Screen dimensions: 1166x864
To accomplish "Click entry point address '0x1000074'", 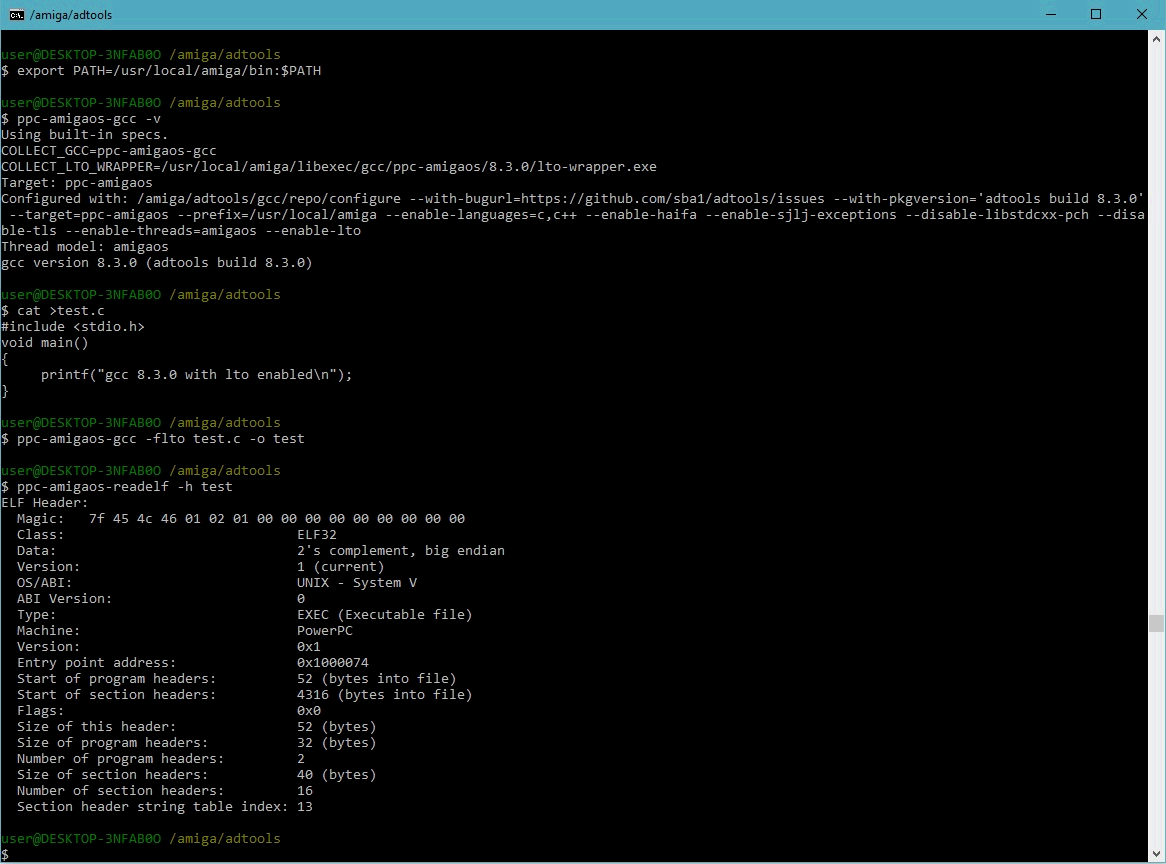I will [332, 662].
